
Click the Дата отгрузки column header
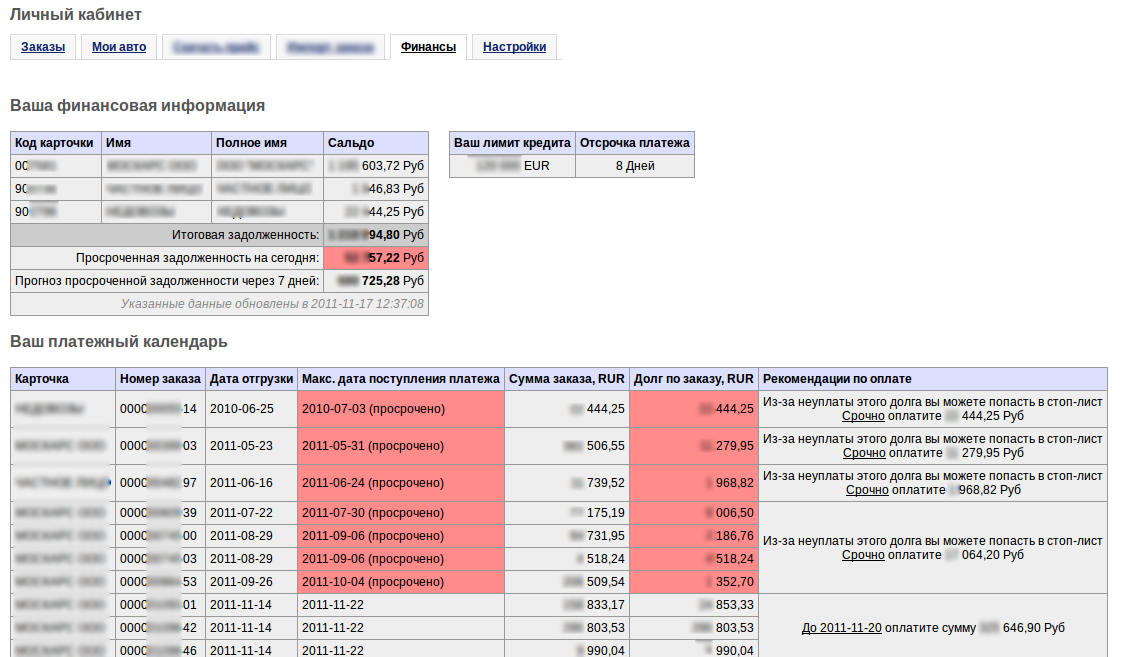click(x=251, y=379)
